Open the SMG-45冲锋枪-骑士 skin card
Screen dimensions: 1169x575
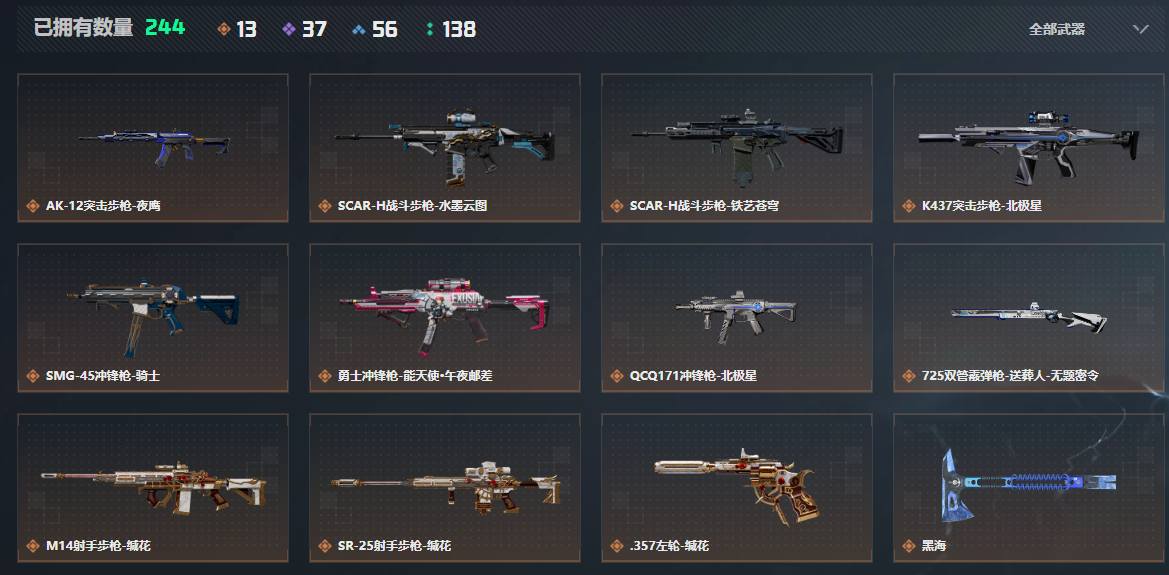coord(153,318)
